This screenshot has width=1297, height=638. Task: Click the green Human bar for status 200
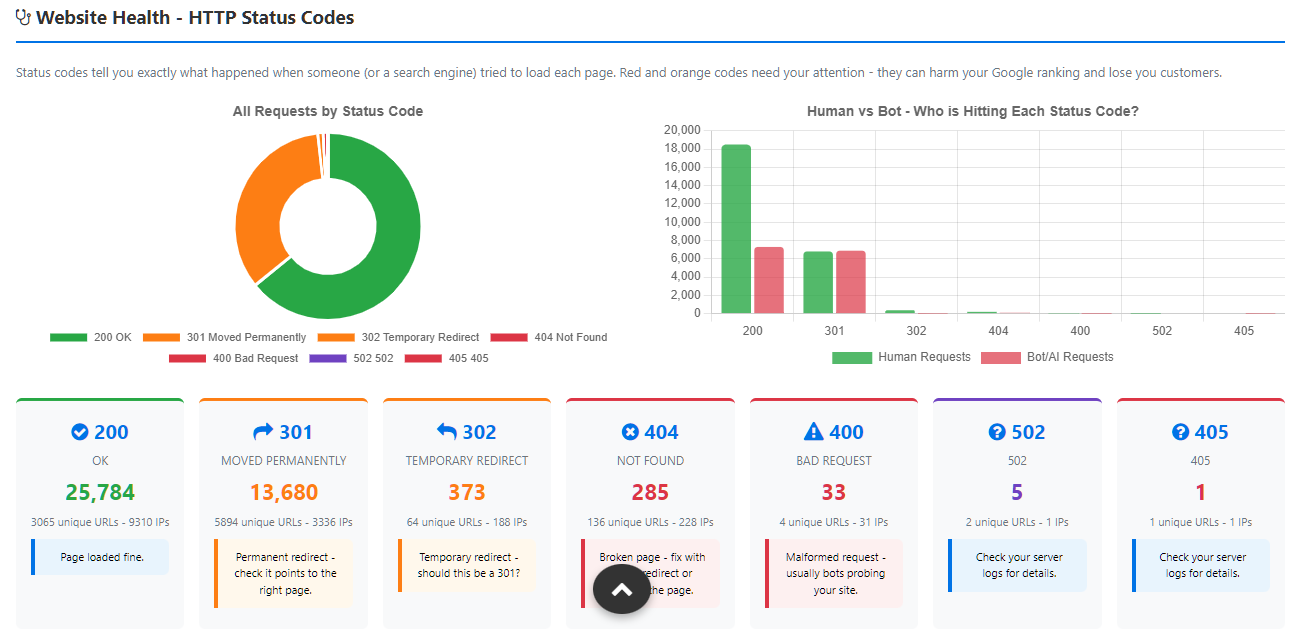(736, 229)
